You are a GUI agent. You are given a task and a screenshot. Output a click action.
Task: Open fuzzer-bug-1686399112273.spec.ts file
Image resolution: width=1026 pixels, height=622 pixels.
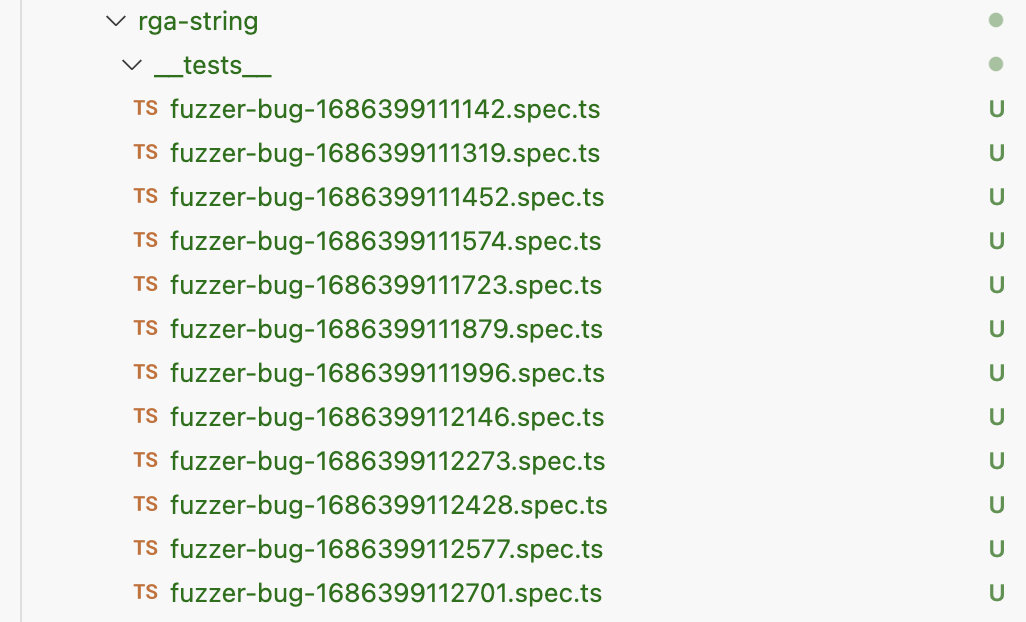[x=387, y=461]
